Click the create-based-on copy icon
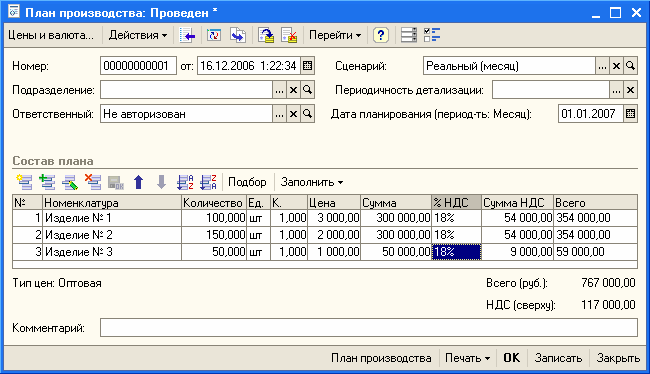The image size is (650, 374). 238,35
